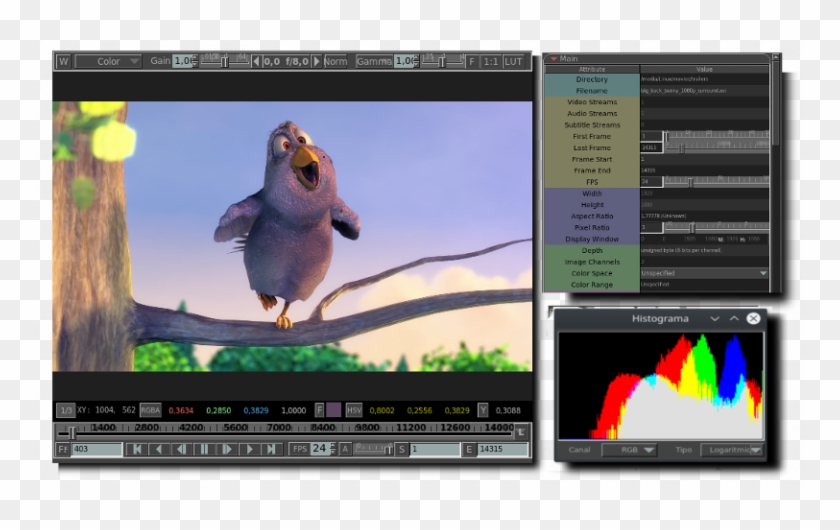
Task: Click the start frame field showing 1
Action: click(435, 449)
